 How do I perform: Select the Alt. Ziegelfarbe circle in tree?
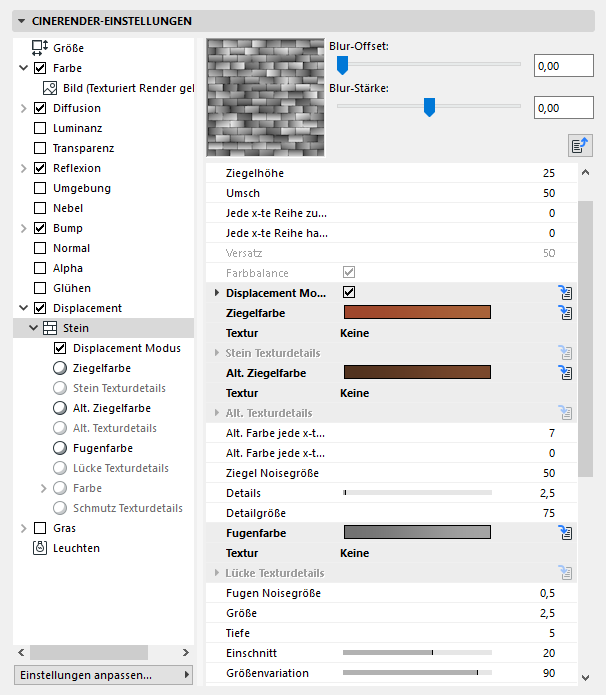[60, 408]
